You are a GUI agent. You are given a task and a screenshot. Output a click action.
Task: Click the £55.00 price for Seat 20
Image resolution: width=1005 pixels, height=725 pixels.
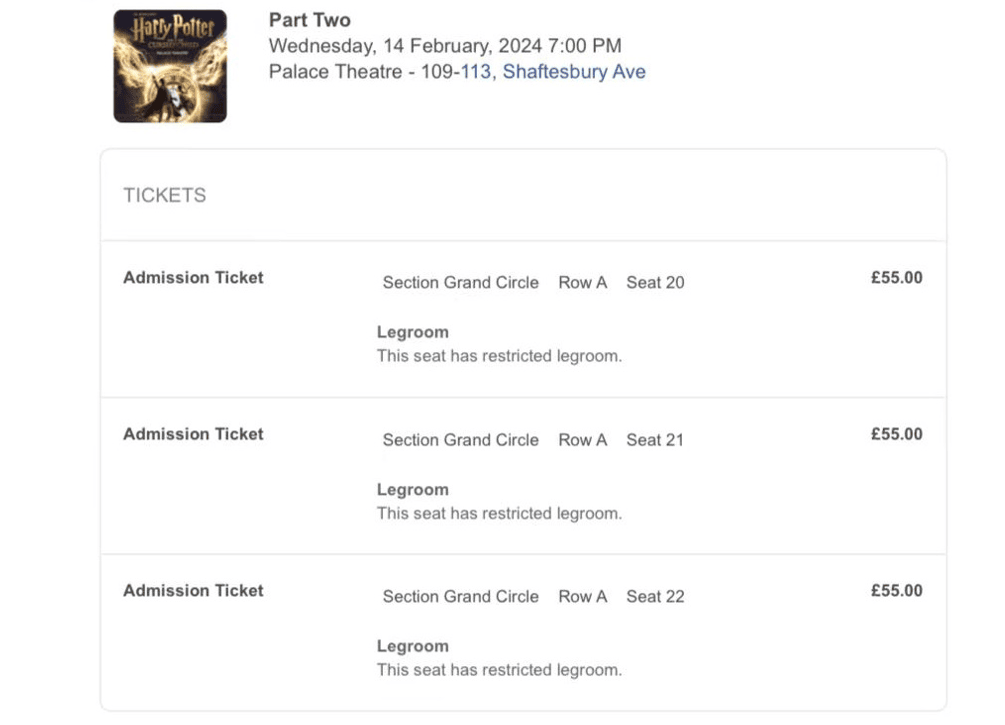[896, 278]
